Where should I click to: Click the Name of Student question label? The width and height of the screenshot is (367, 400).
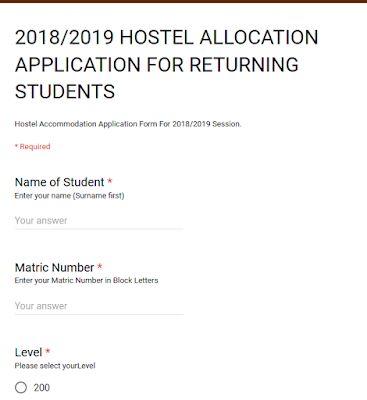[60, 182]
